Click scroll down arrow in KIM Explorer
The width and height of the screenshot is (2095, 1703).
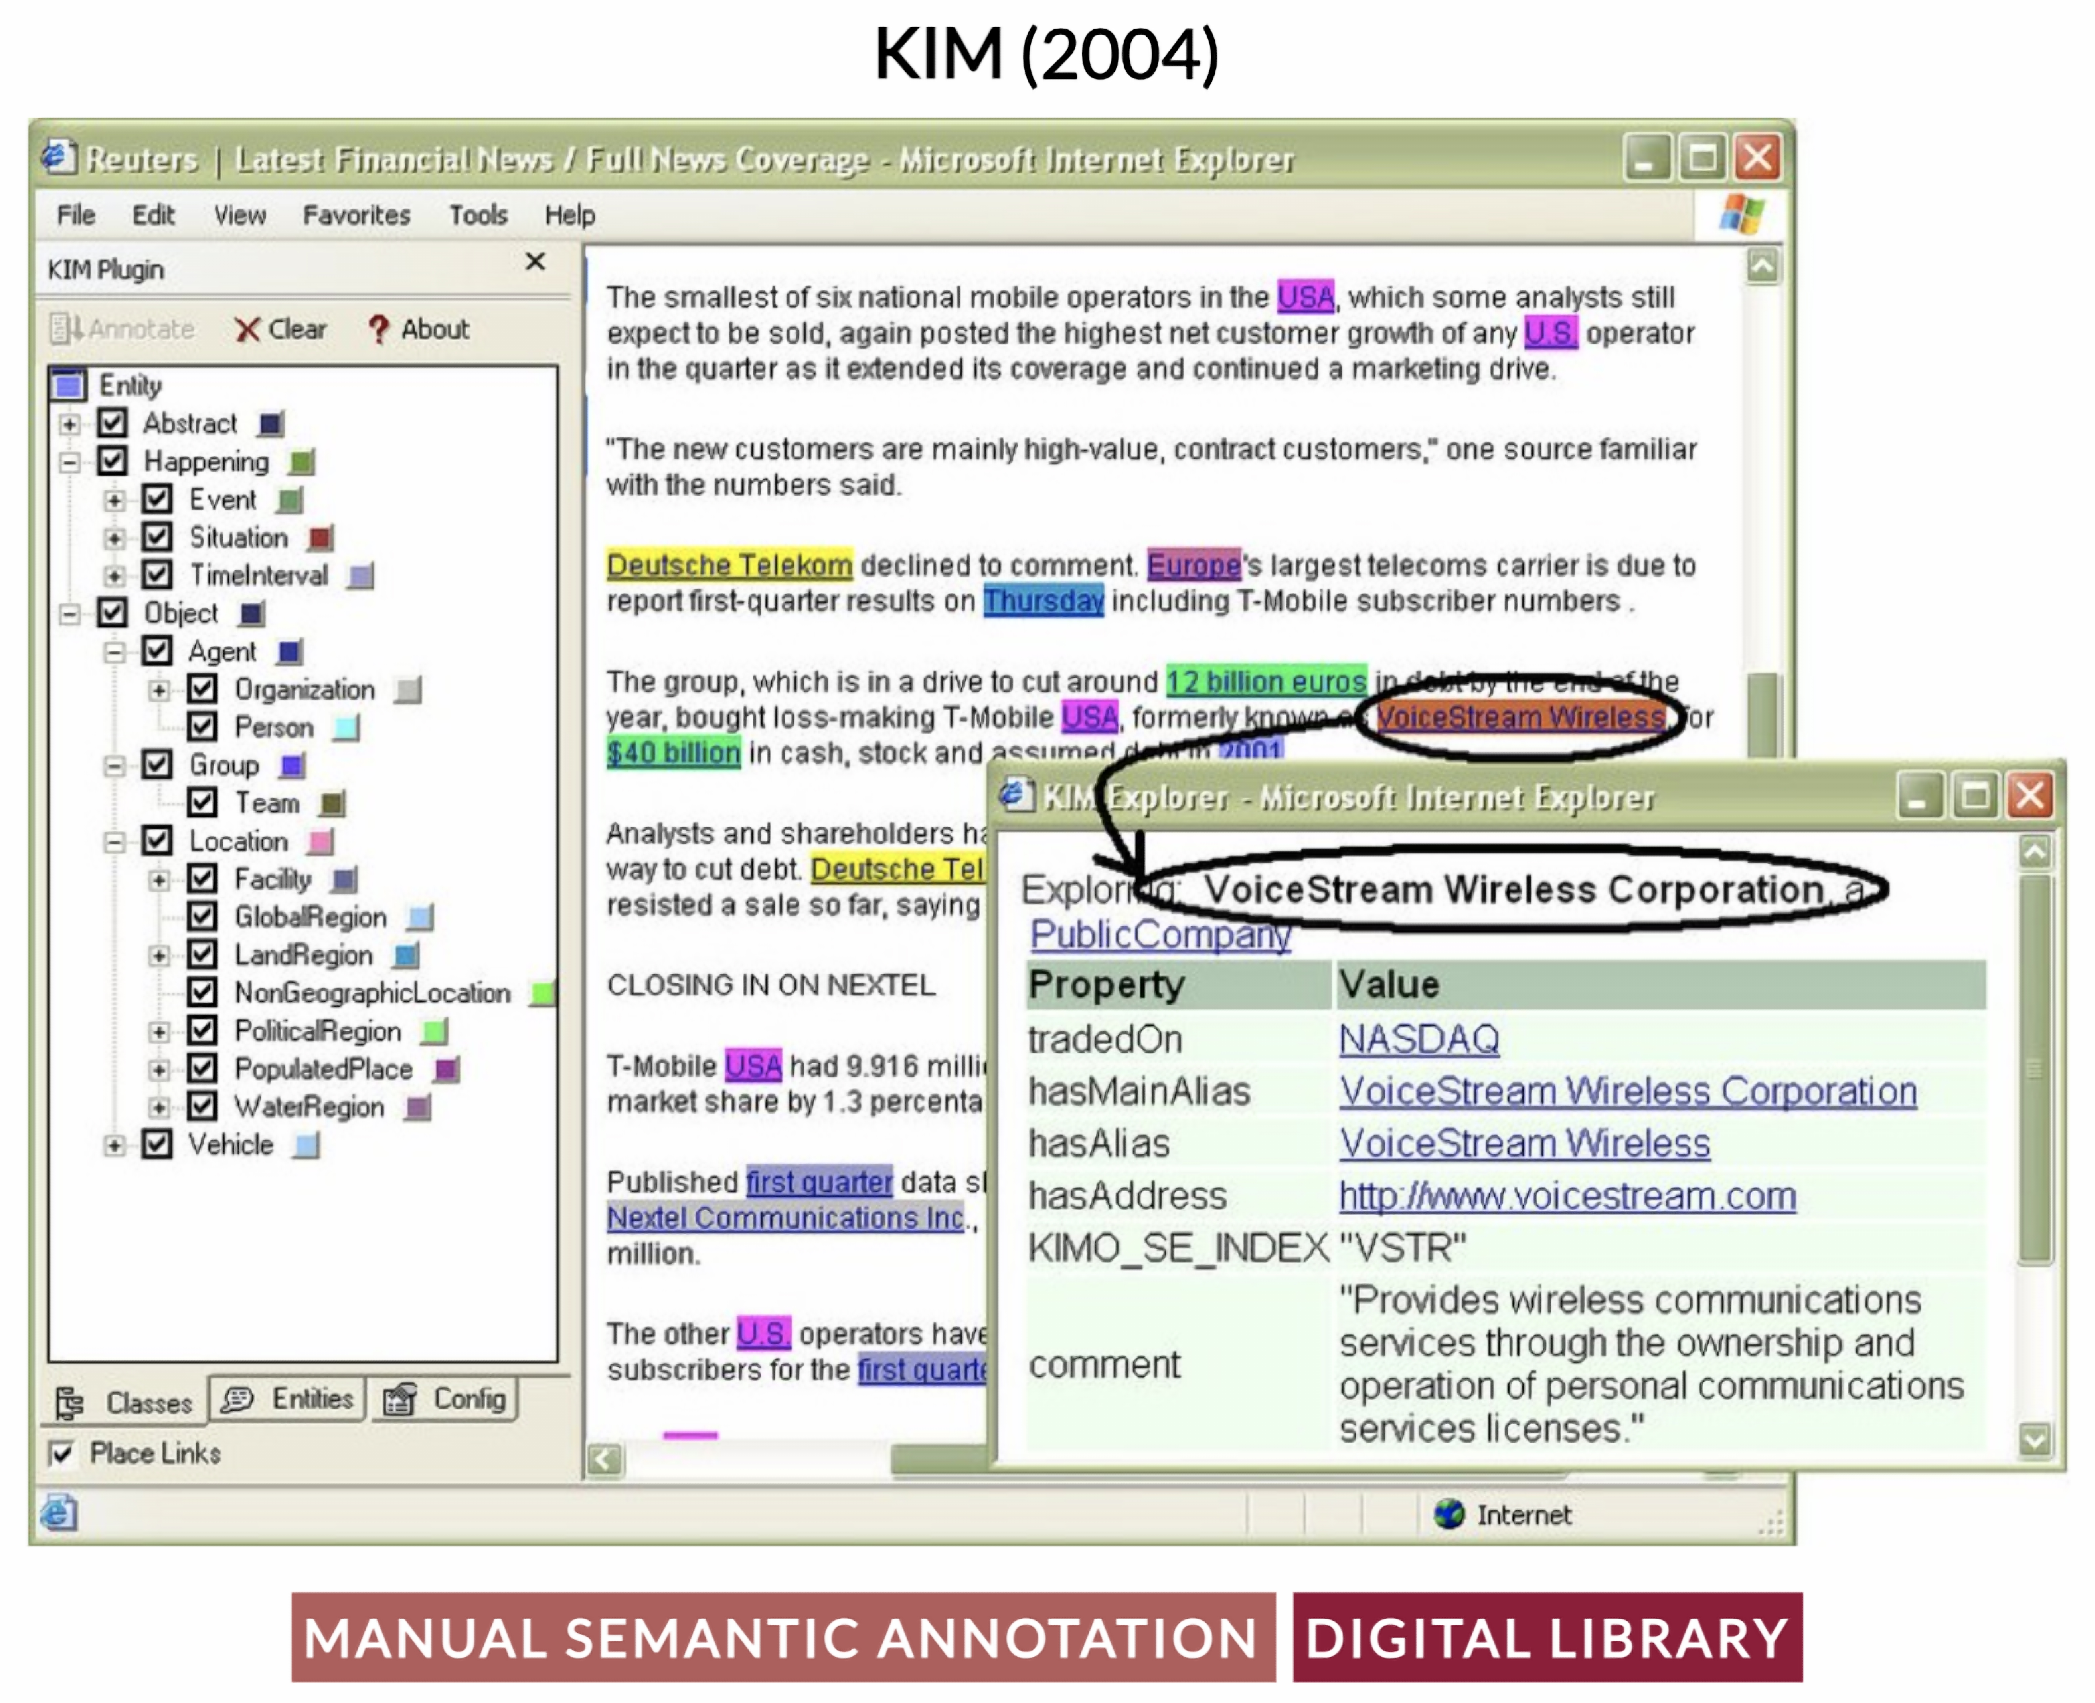(x=2034, y=1439)
